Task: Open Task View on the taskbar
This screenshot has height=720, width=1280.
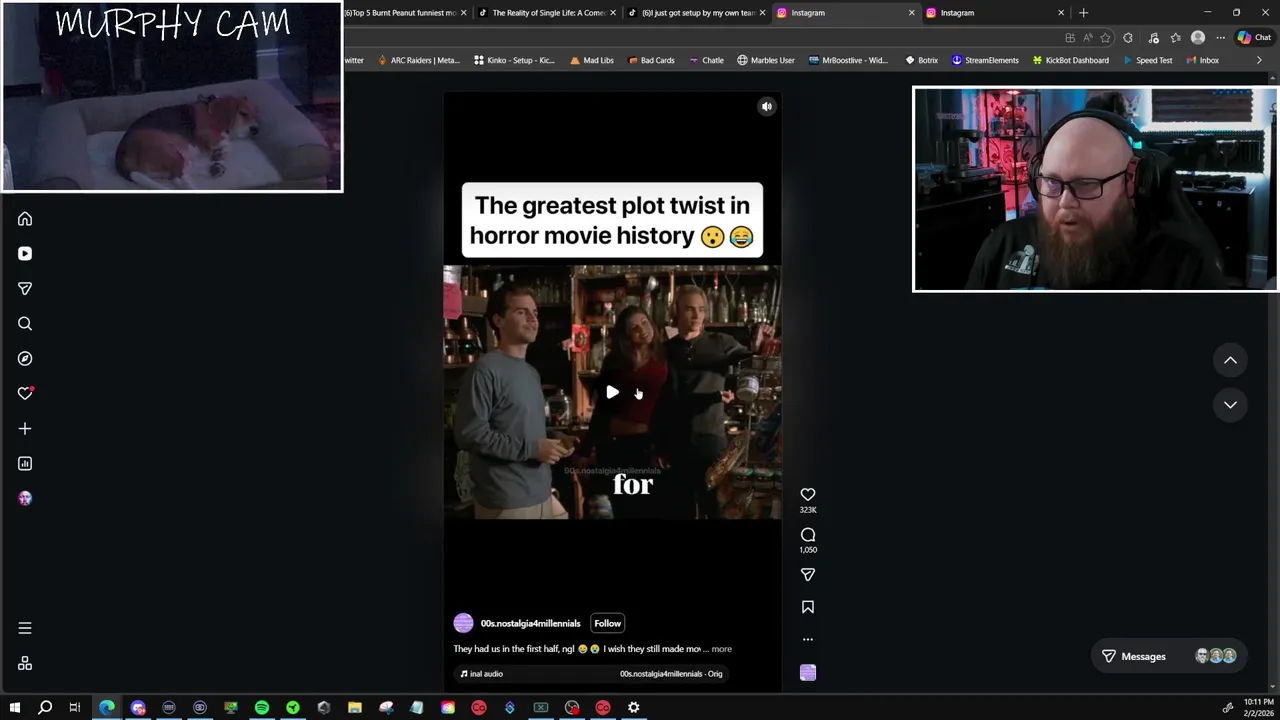Action: click(x=75, y=708)
